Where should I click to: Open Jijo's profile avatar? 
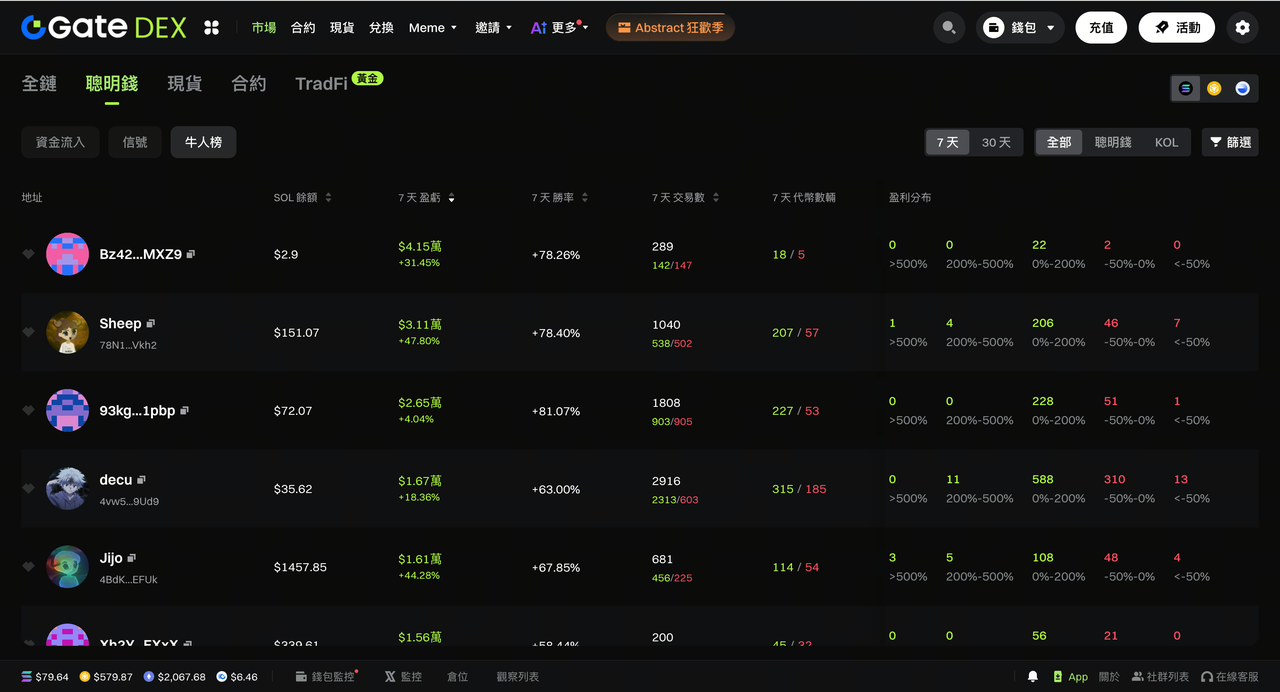click(x=67, y=567)
